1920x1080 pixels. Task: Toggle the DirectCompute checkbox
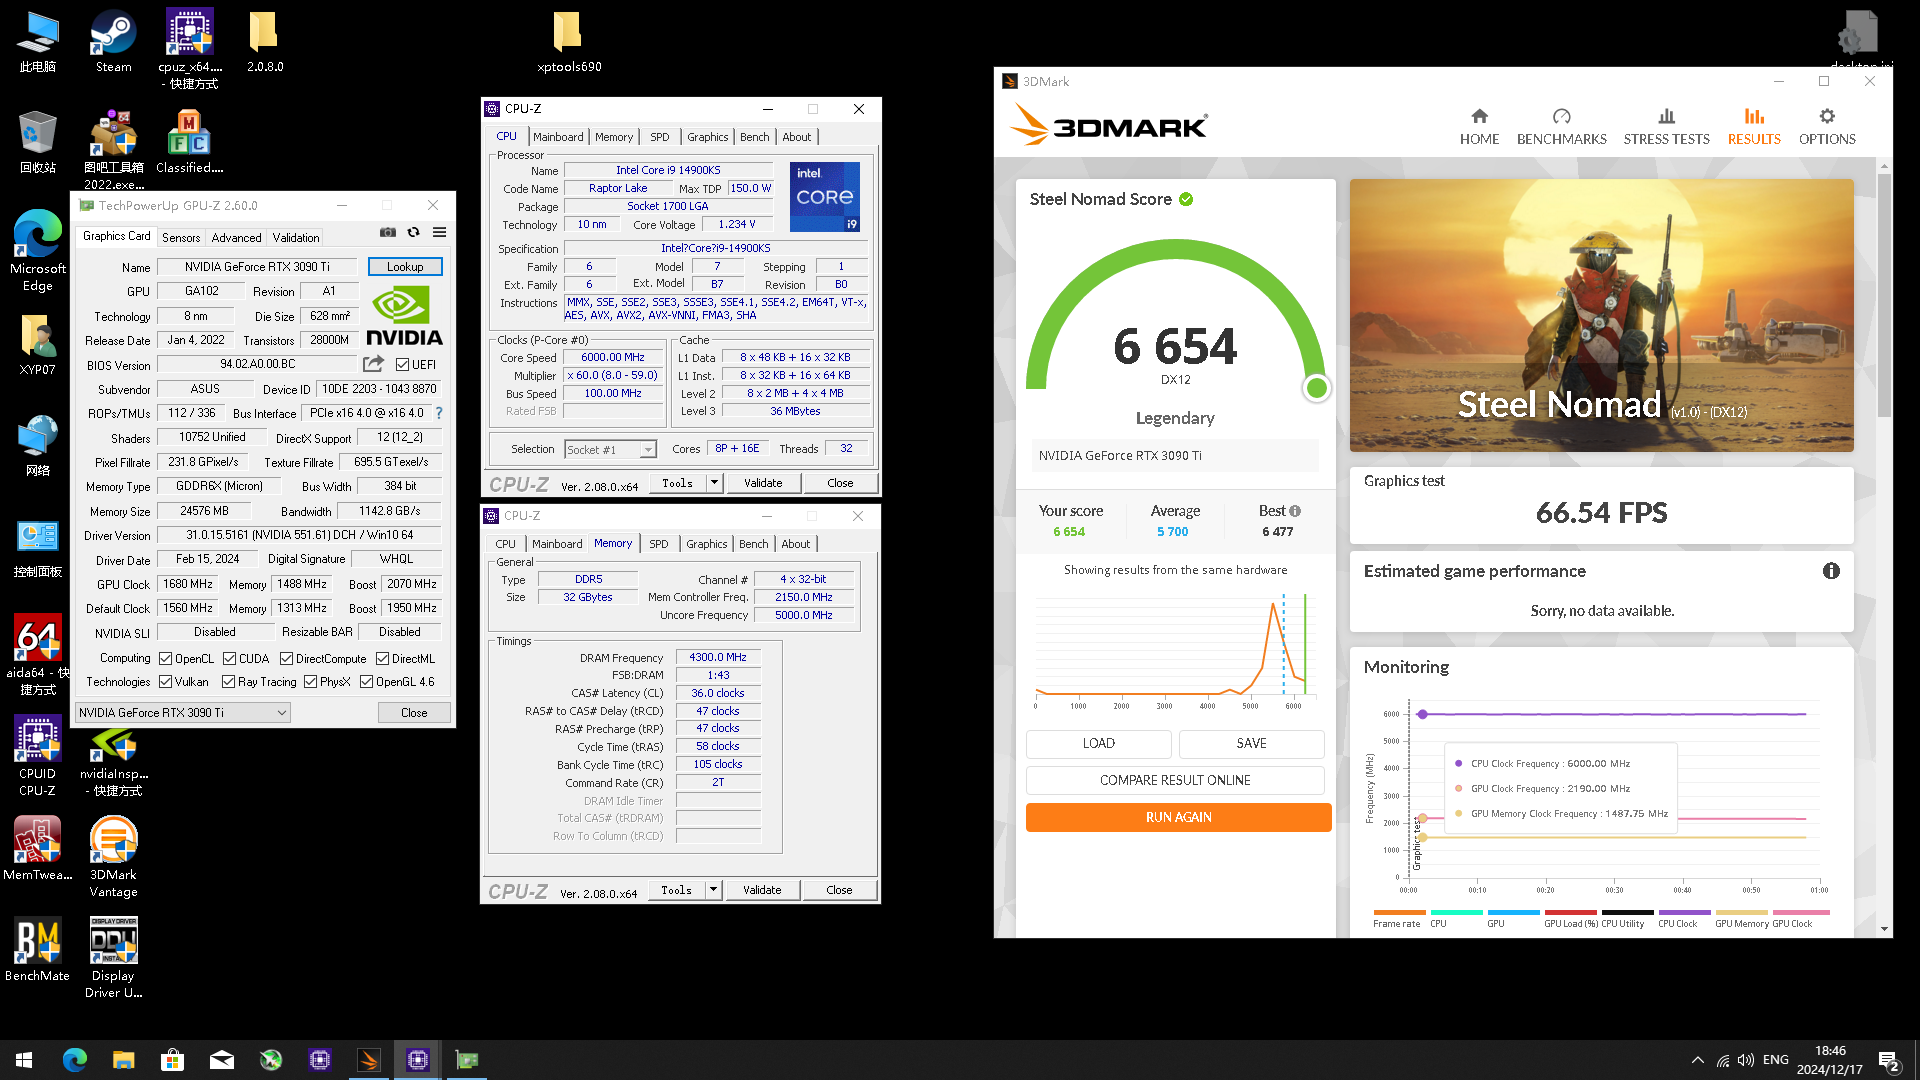click(x=287, y=659)
